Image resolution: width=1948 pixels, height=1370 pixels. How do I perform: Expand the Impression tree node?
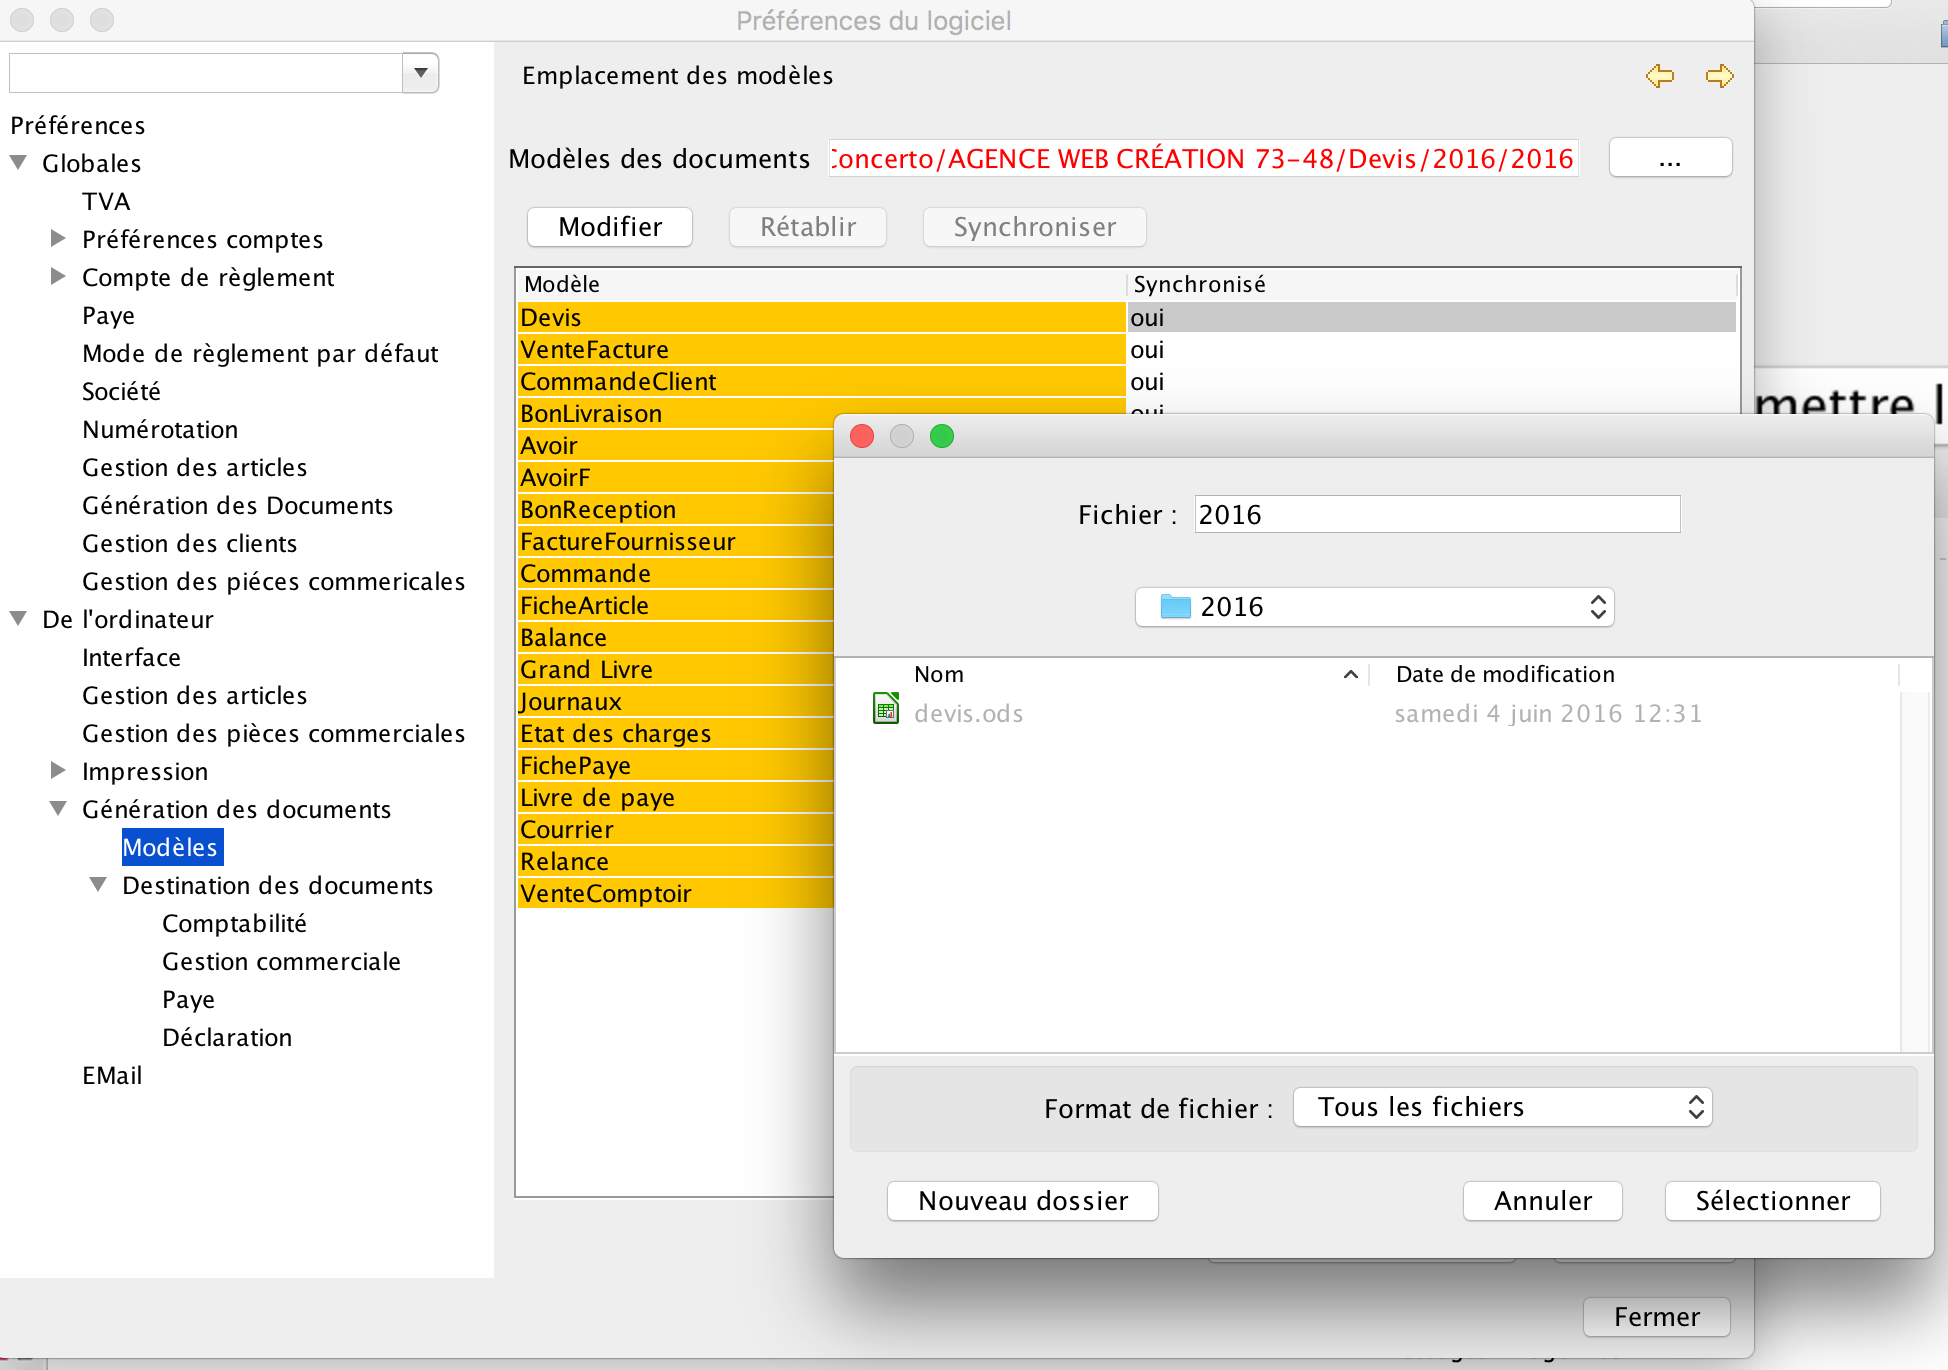coord(58,771)
